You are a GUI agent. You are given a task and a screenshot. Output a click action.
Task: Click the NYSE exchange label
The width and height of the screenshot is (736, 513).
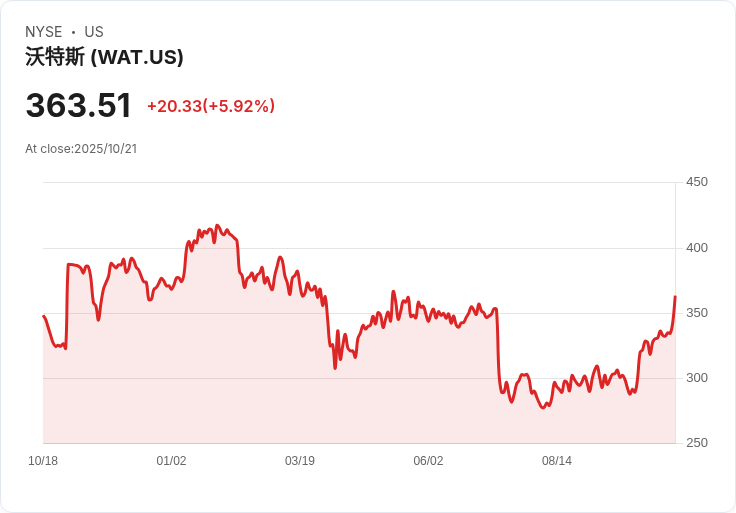[x=44, y=32]
